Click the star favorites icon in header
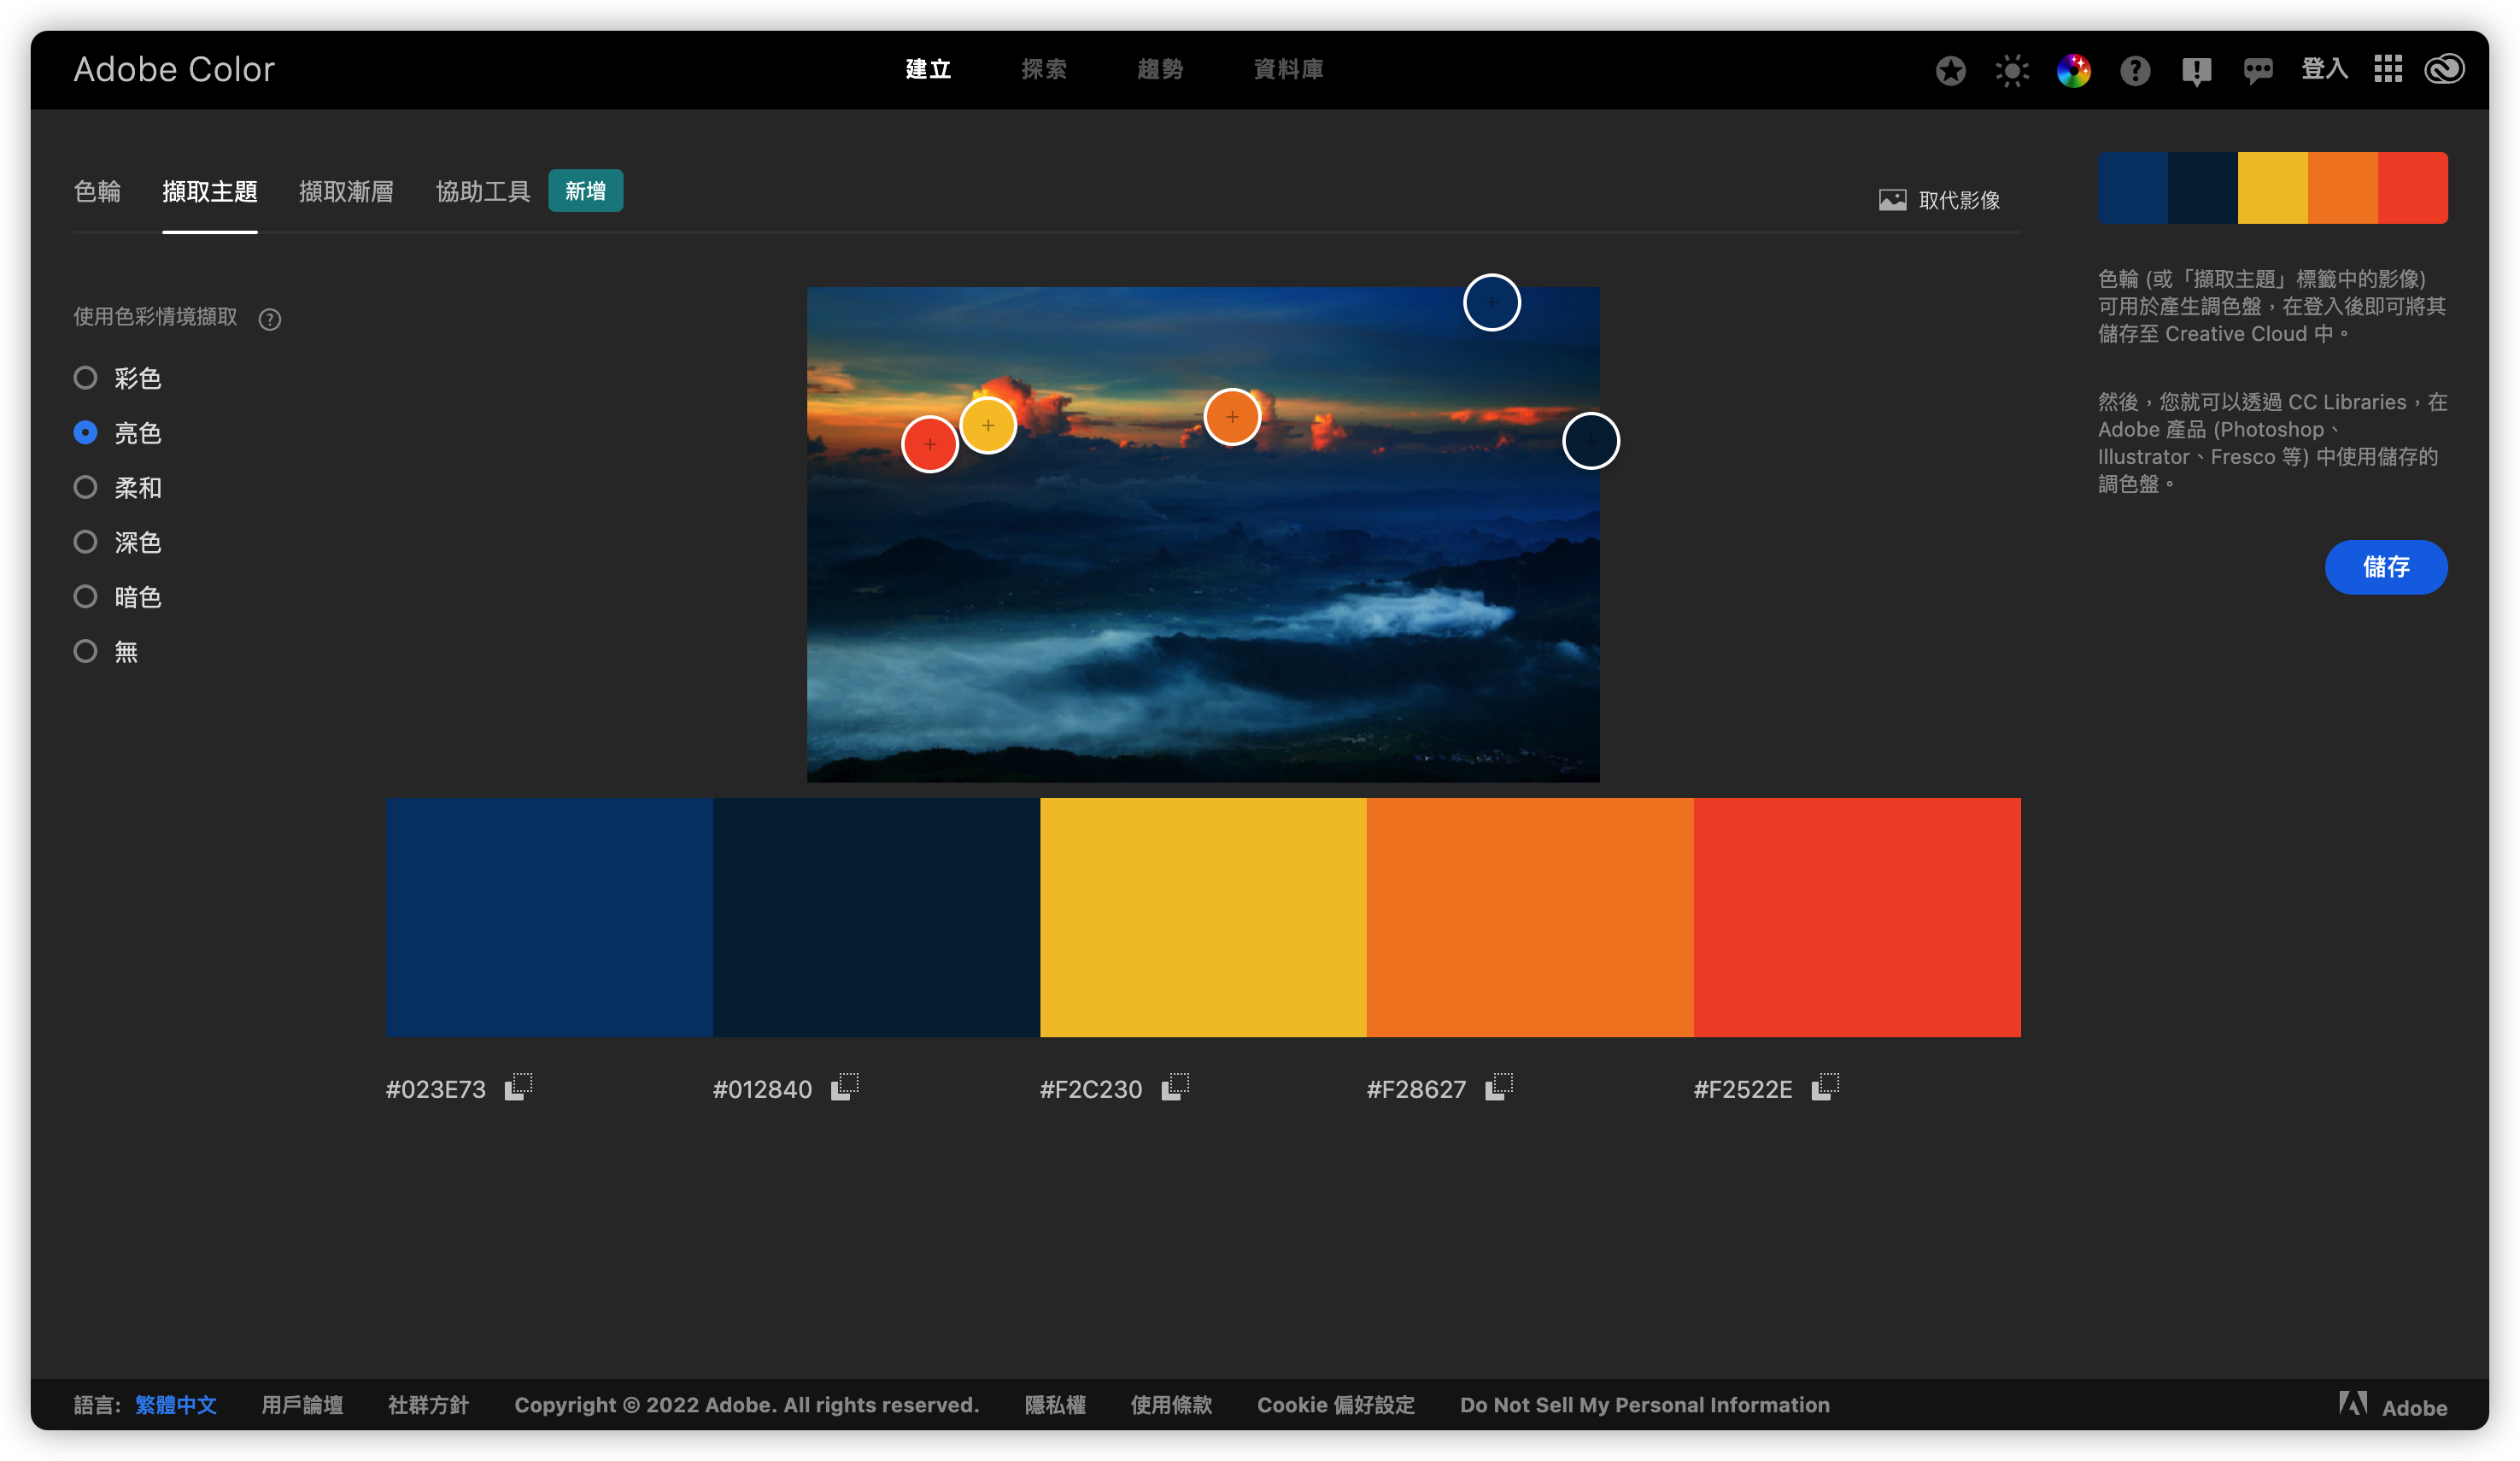Viewport: 2520px width, 1461px height. [1950, 70]
